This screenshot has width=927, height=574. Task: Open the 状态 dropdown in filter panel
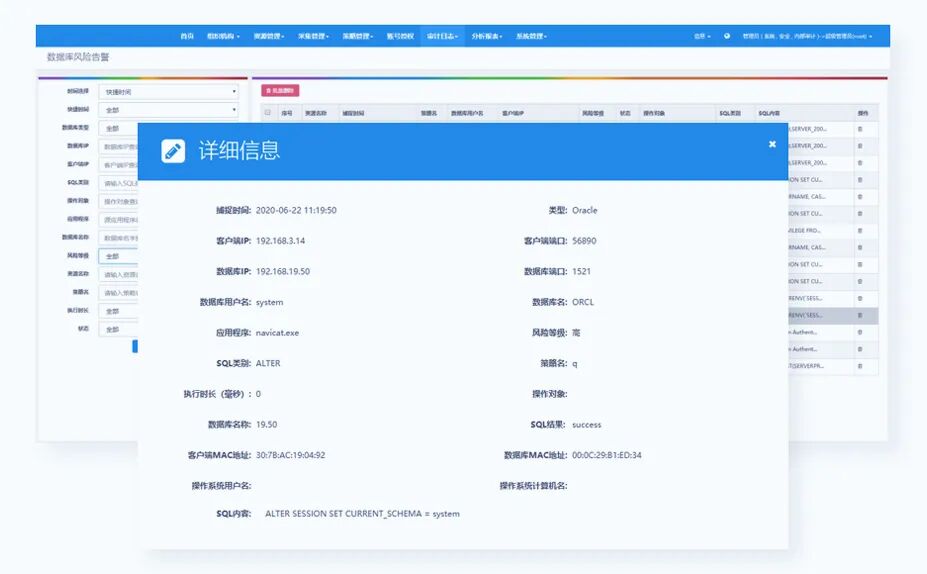[x=118, y=329]
